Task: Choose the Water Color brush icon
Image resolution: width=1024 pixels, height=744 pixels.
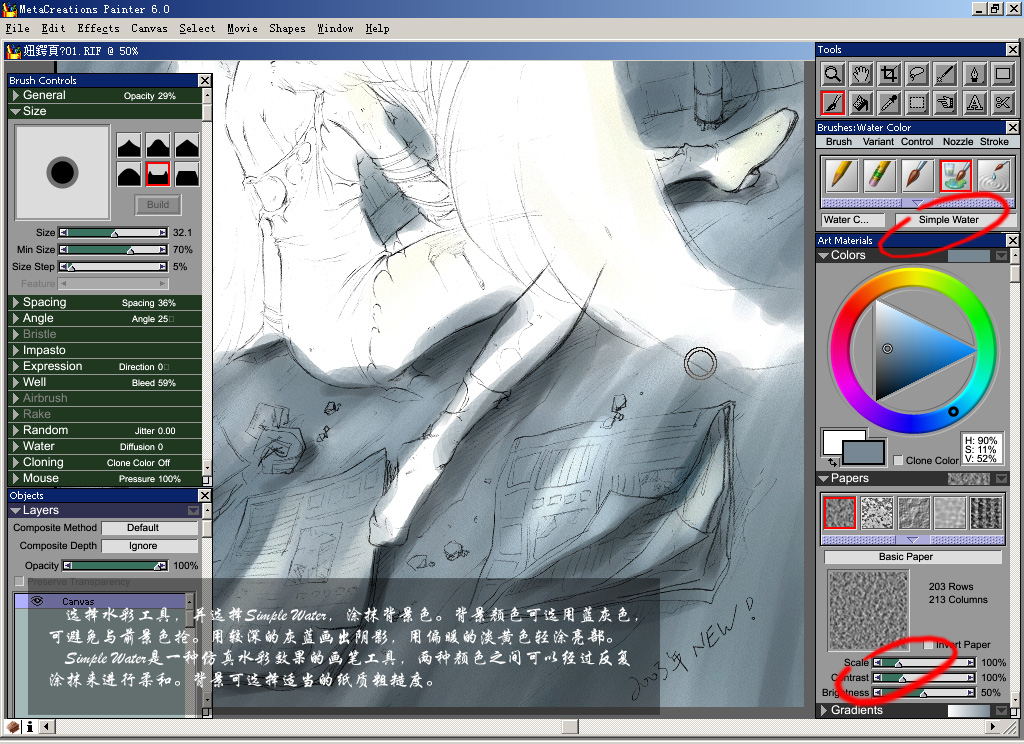Action: (x=955, y=175)
